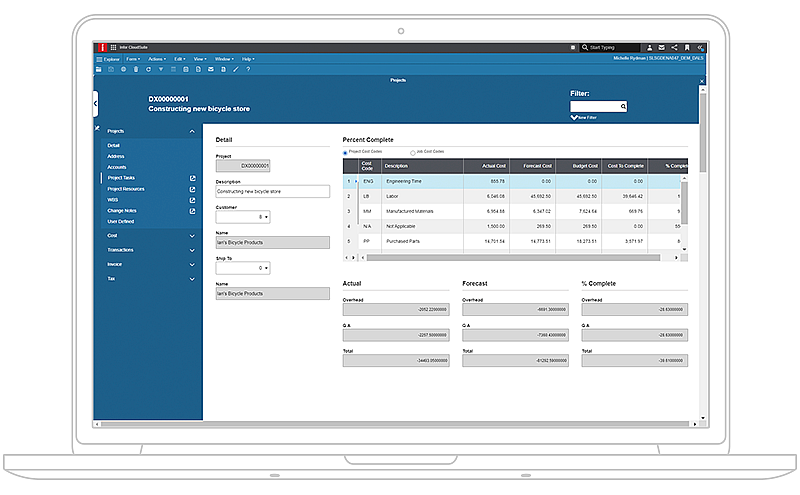
Task: Open the Window menu
Action: click(x=222, y=59)
